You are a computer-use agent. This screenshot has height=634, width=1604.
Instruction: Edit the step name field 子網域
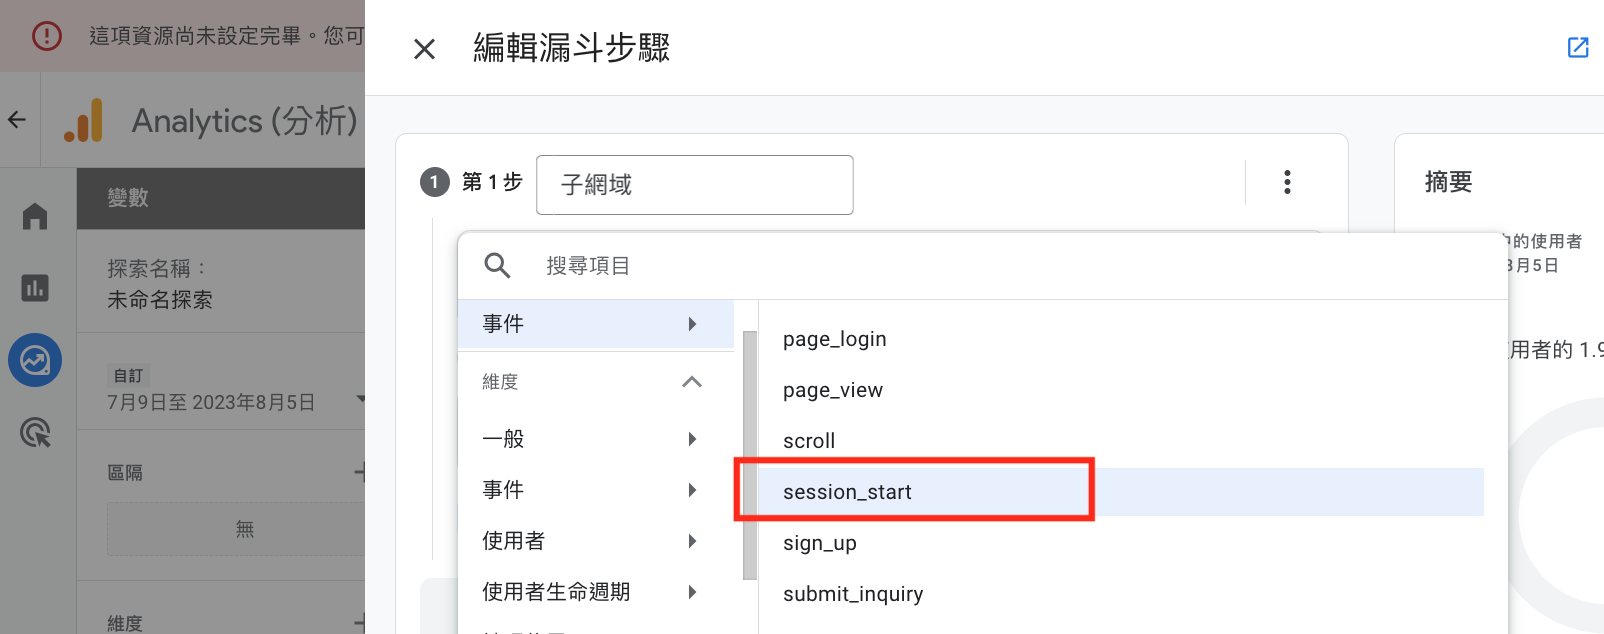click(694, 185)
